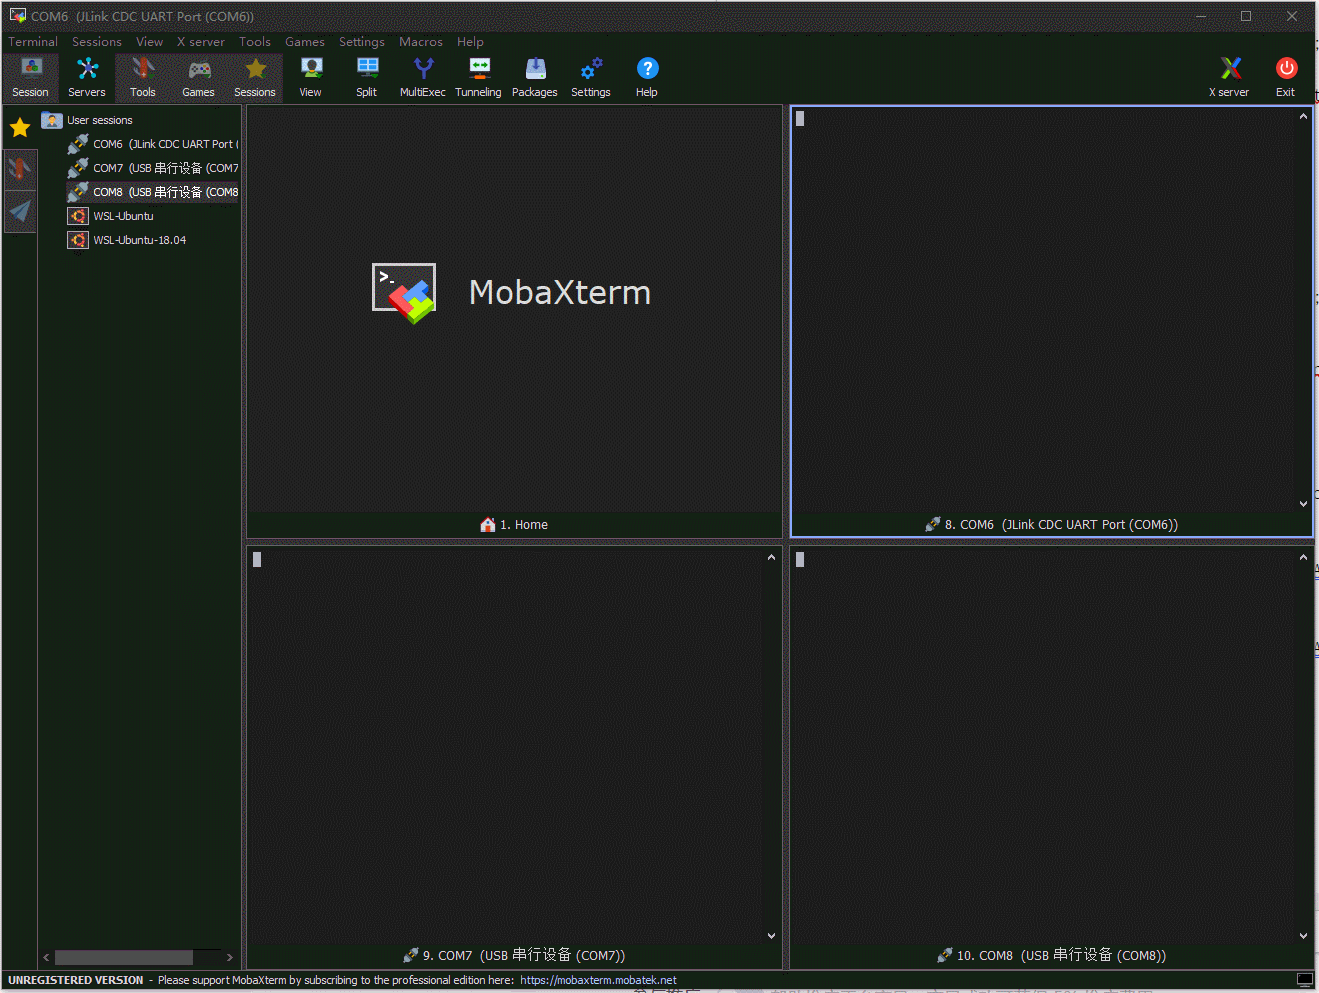This screenshot has width=1319, height=993.
Task: Open the View menu in menu bar
Action: tap(150, 42)
